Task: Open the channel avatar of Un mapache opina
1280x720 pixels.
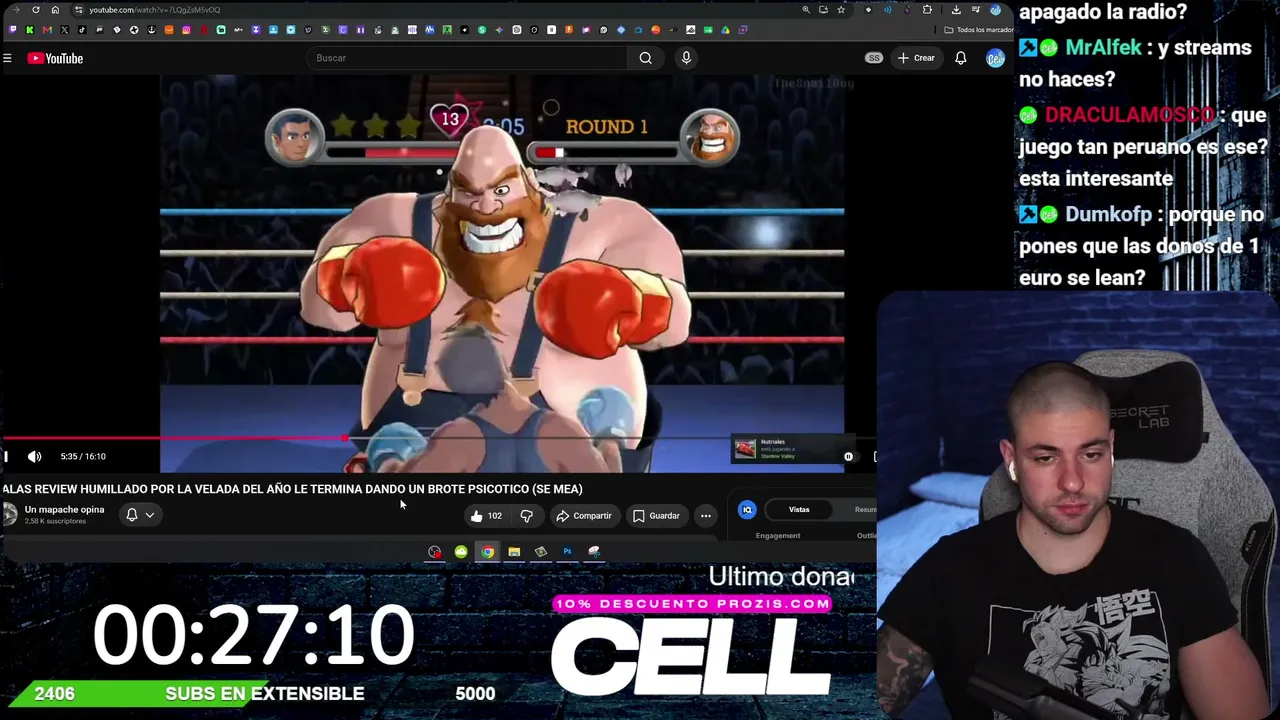Action: point(10,514)
